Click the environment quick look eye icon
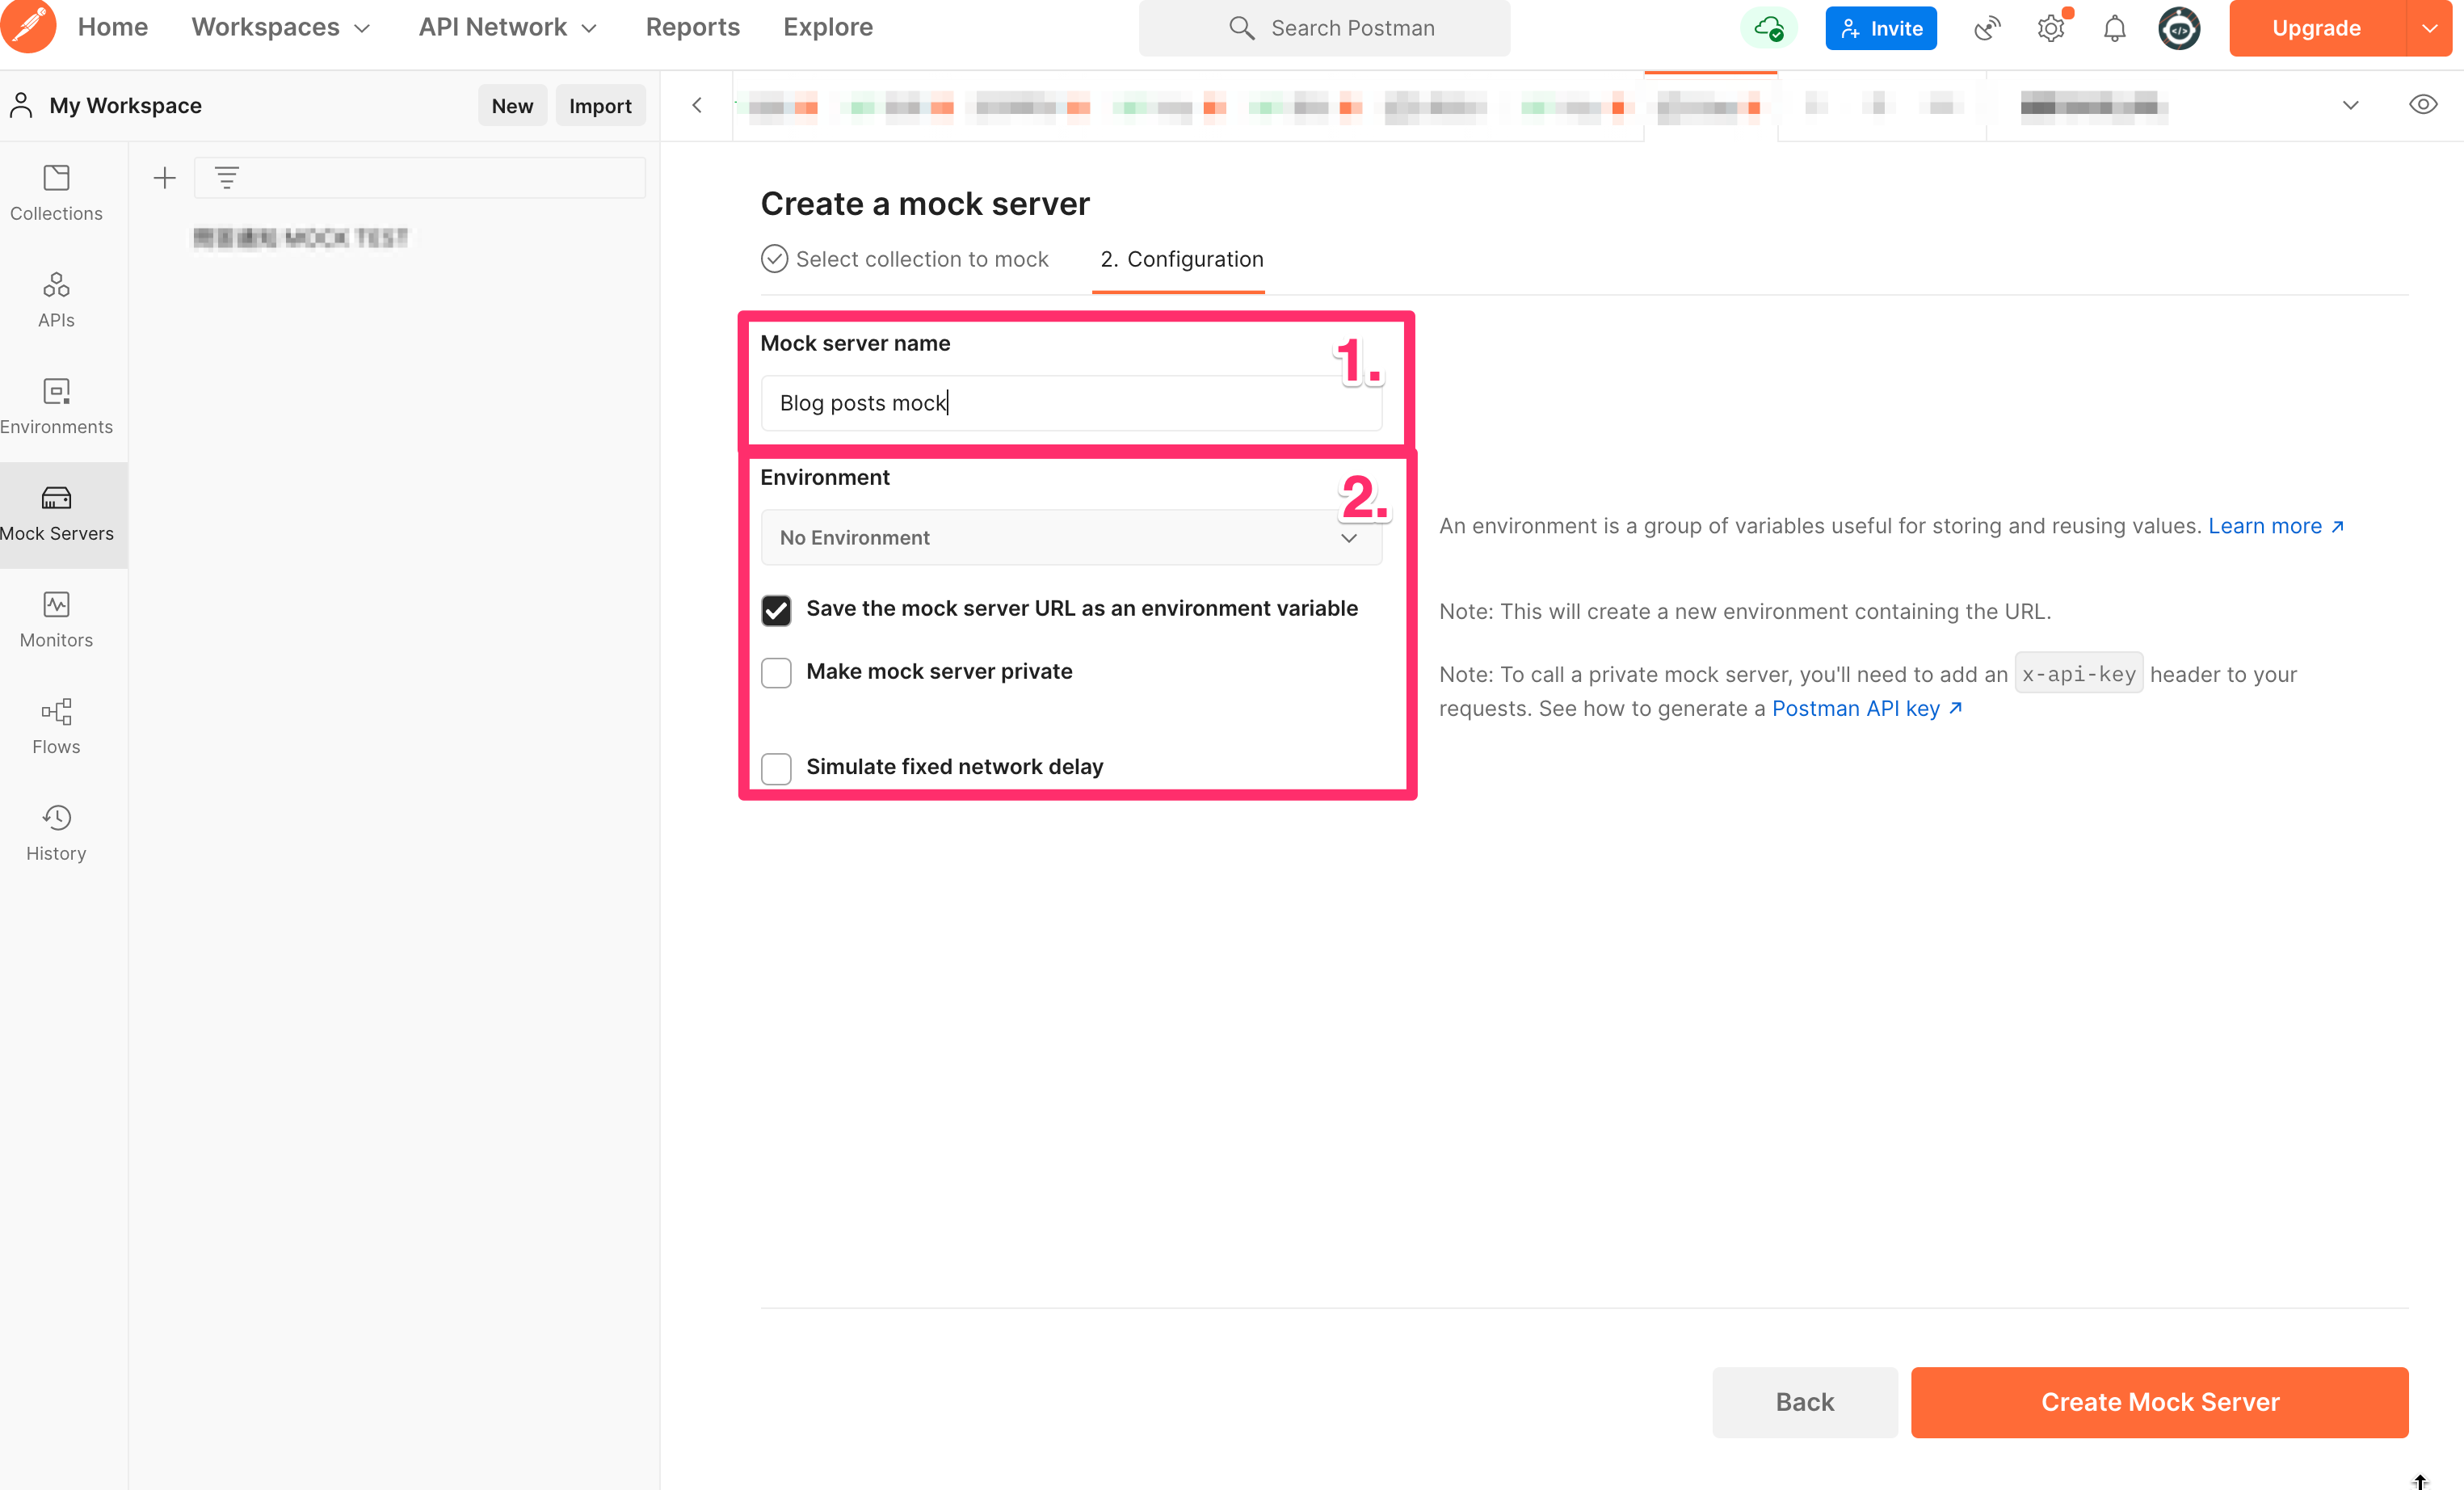Image resolution: width=2464 pixels, height=1490 pixels. point(2423,104)
